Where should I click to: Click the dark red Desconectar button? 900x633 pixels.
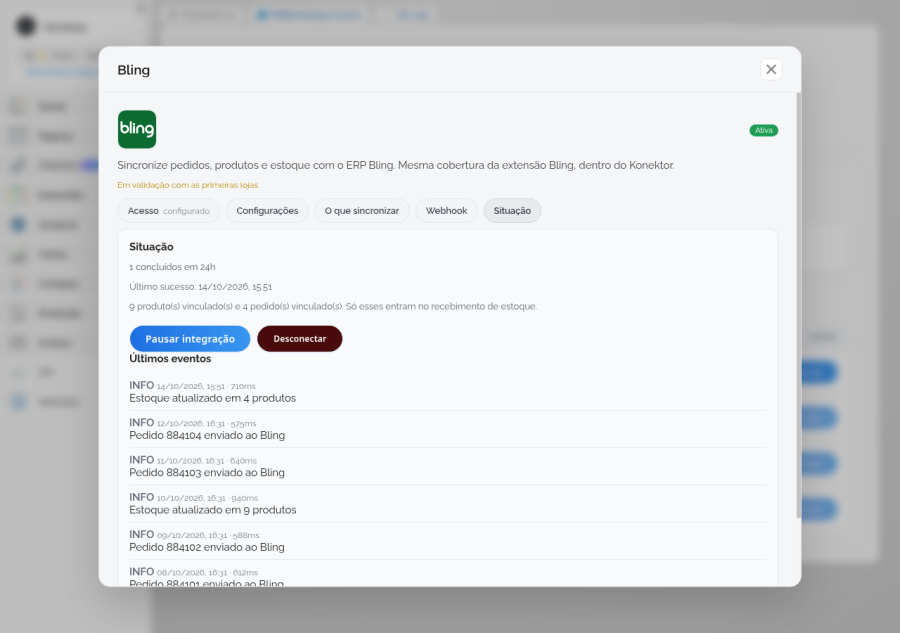[300, 339]
